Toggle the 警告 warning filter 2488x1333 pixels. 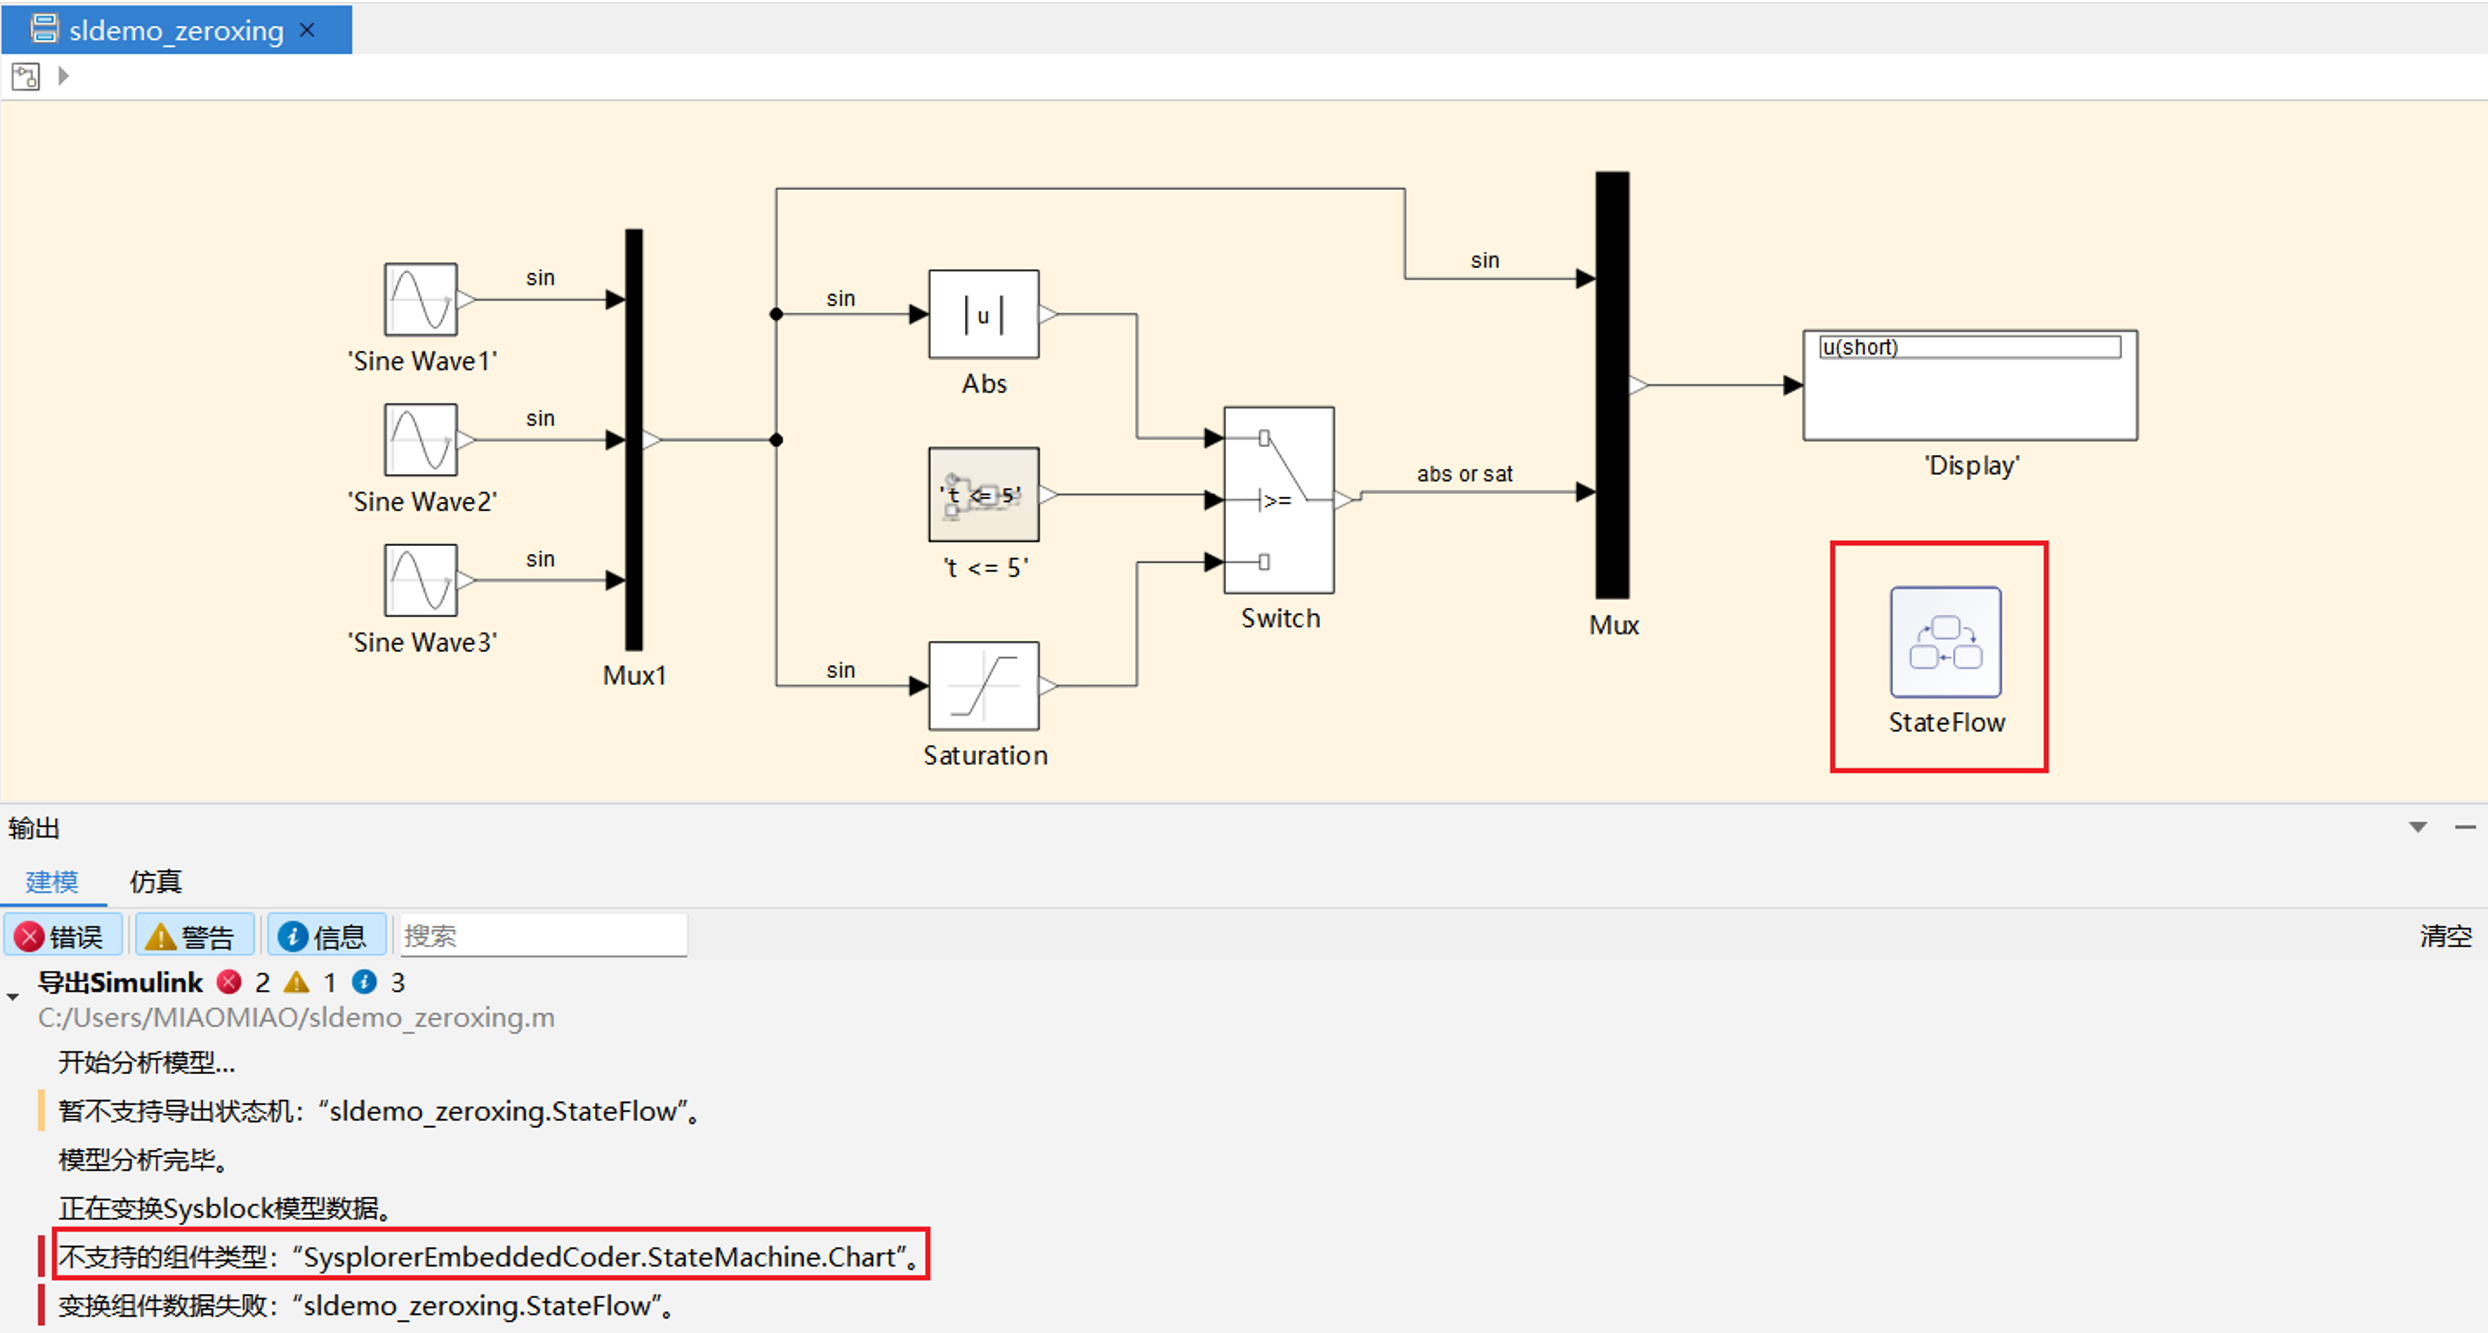tap(194, 936)
